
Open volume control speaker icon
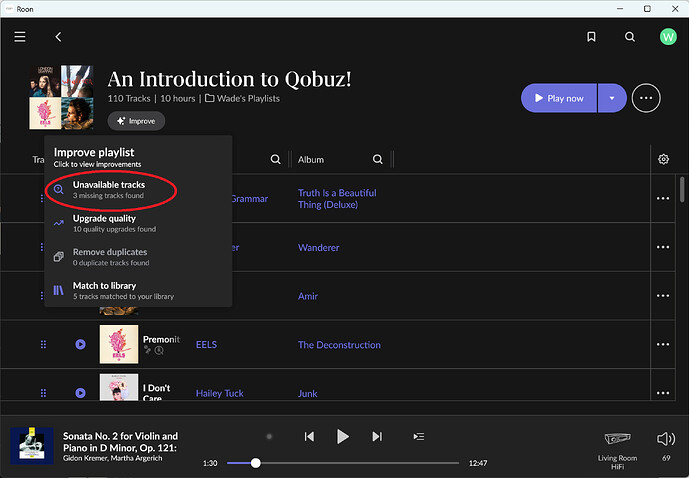pyautogui.click(x=666, y=438)
